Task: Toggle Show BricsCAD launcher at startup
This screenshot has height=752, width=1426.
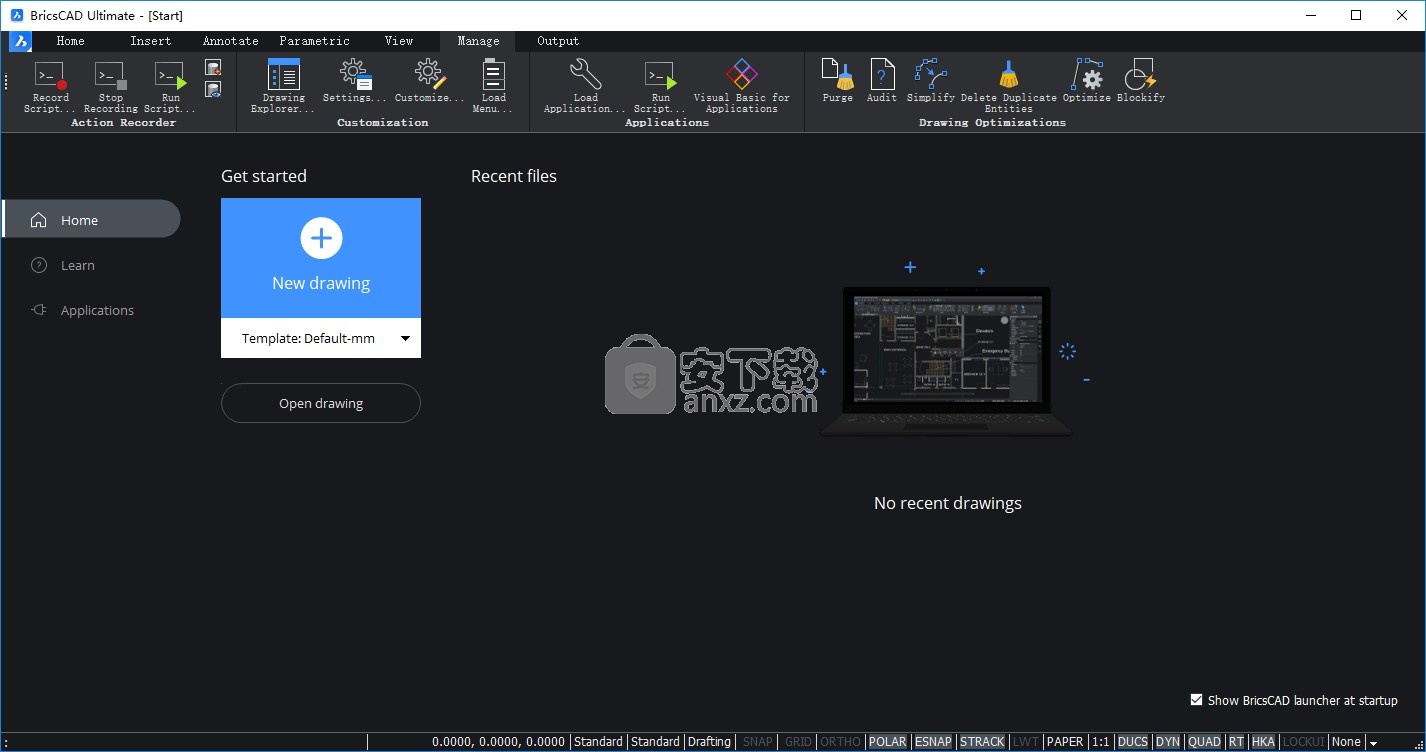Action: point(1196,700)
